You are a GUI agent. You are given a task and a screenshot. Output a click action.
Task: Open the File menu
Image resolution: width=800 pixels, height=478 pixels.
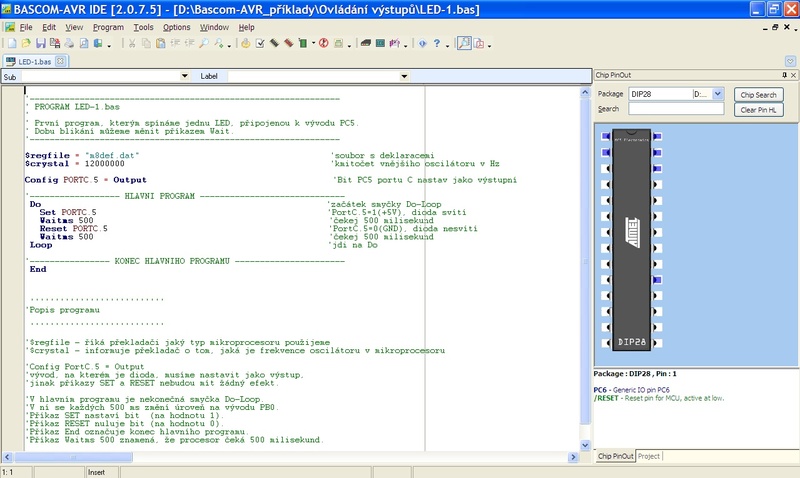(26, 27)
